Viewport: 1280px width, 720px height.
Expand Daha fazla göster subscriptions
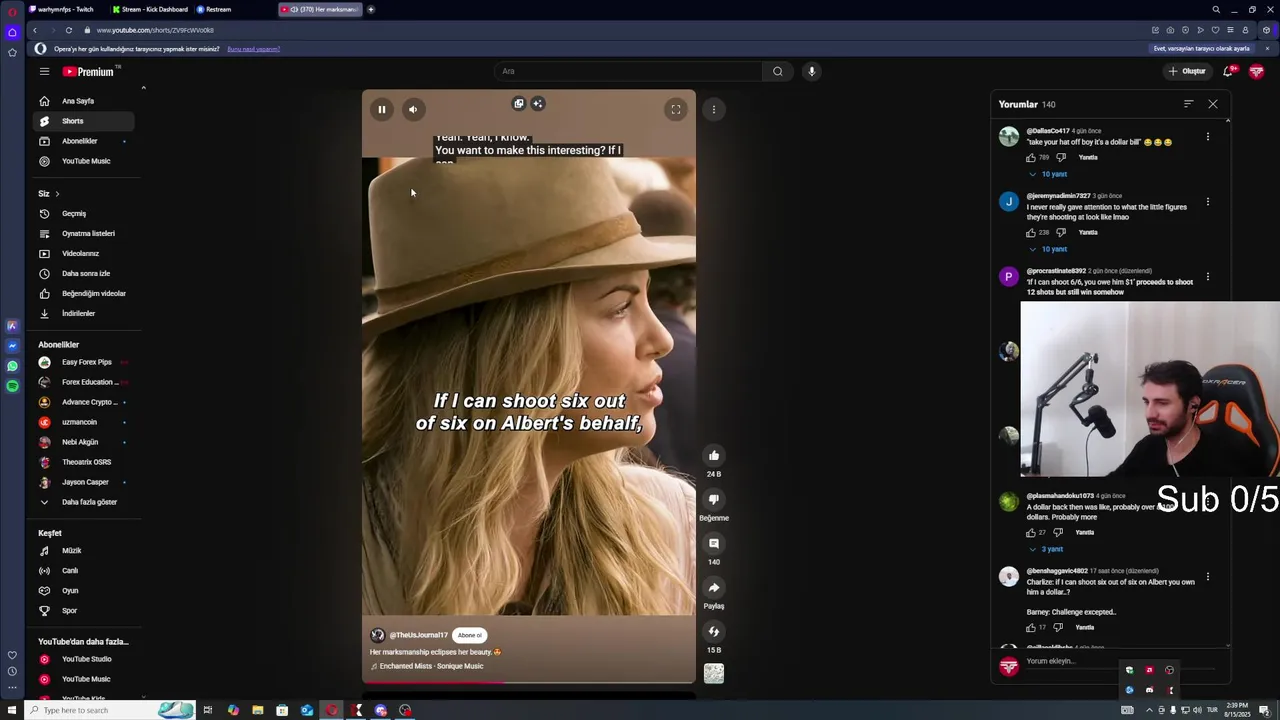tap(83, 502)
